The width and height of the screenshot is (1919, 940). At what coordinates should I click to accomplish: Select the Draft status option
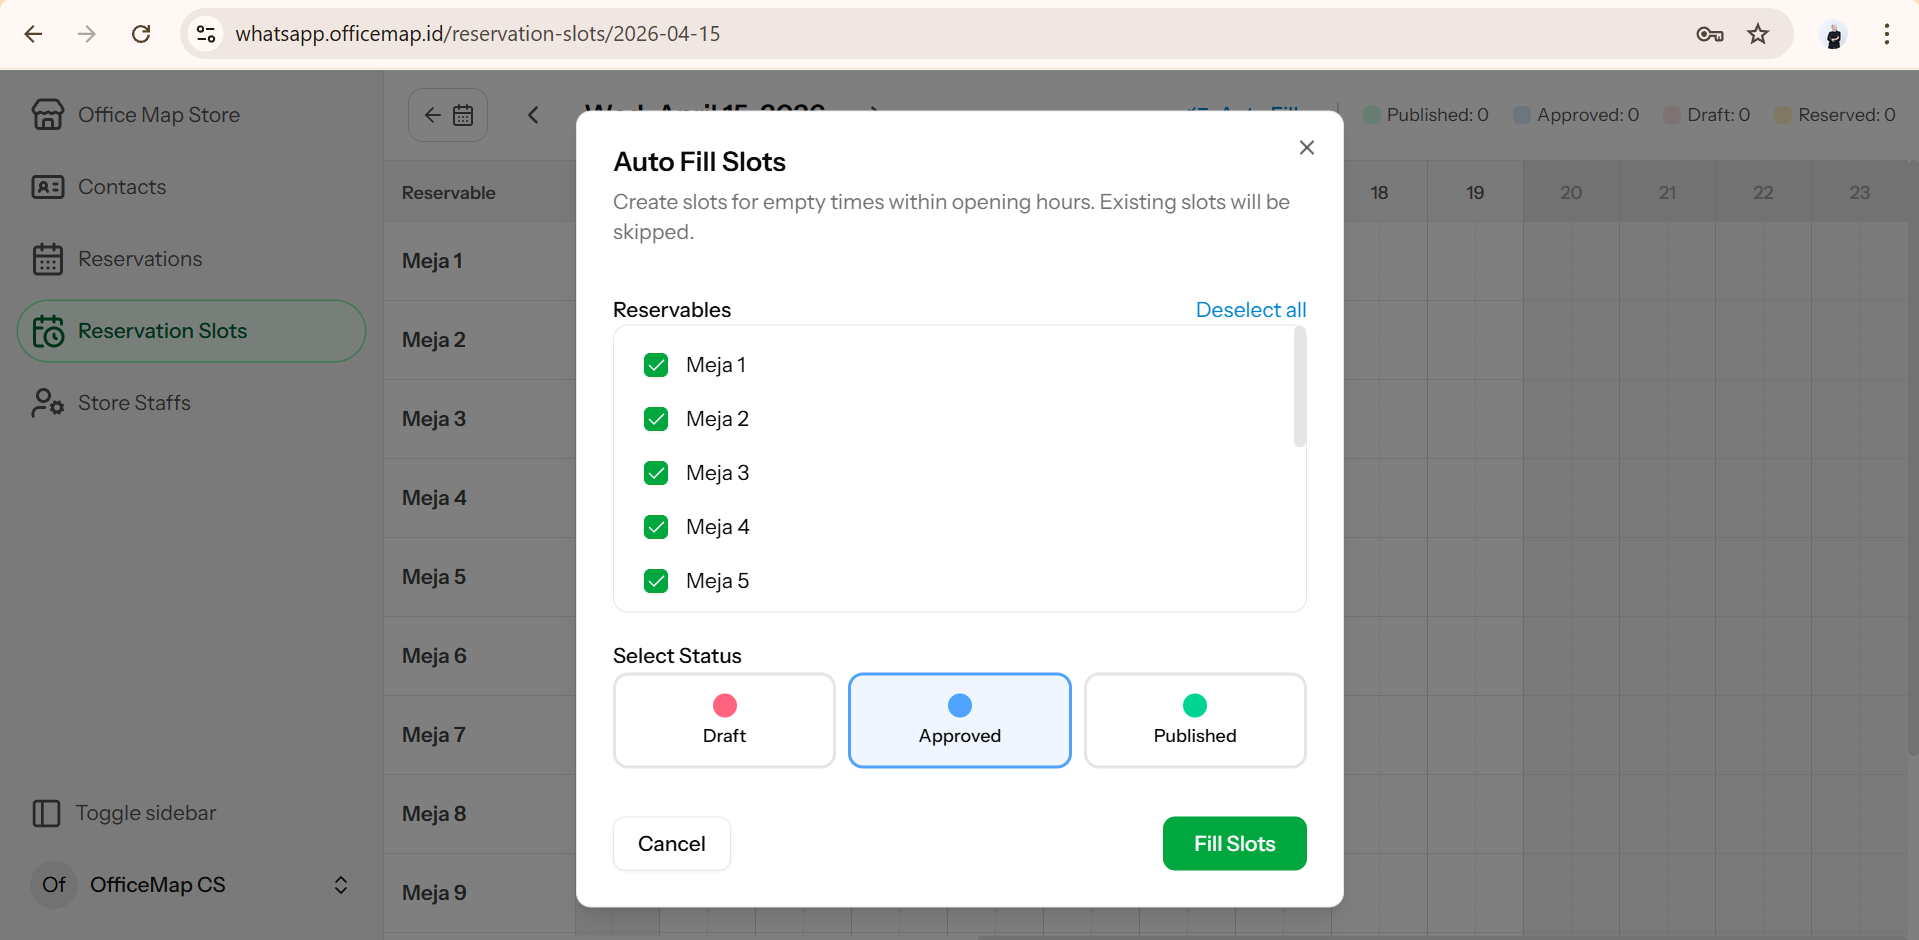(723, 720)
